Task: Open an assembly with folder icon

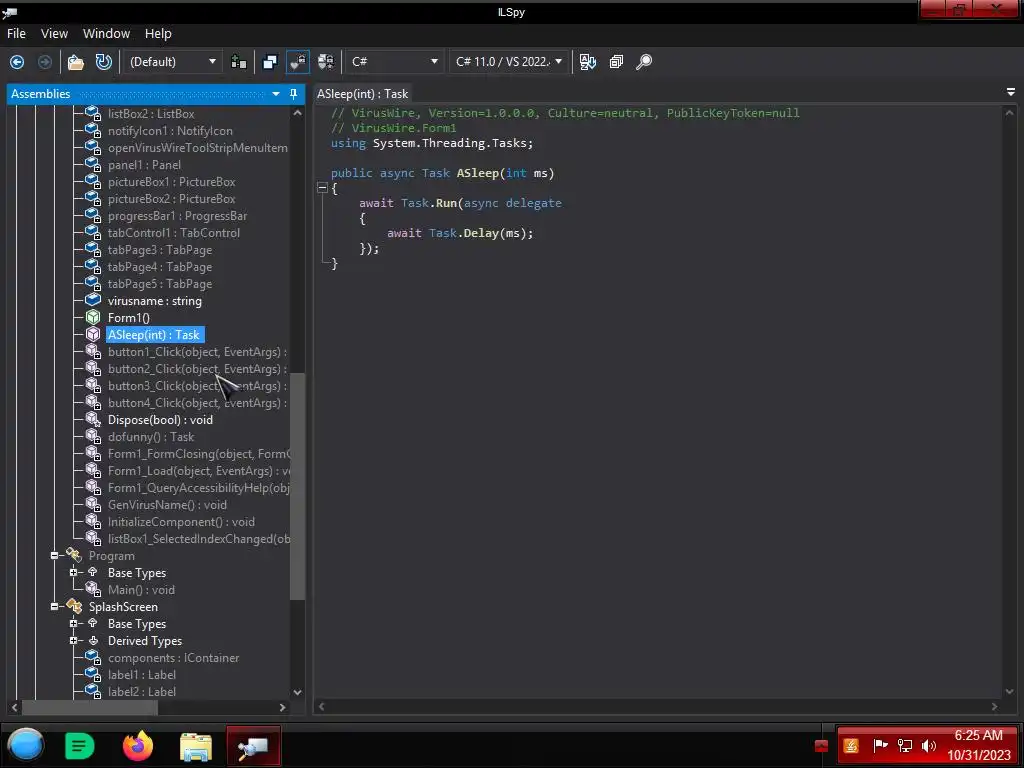Action: click(x=76, y=62)
